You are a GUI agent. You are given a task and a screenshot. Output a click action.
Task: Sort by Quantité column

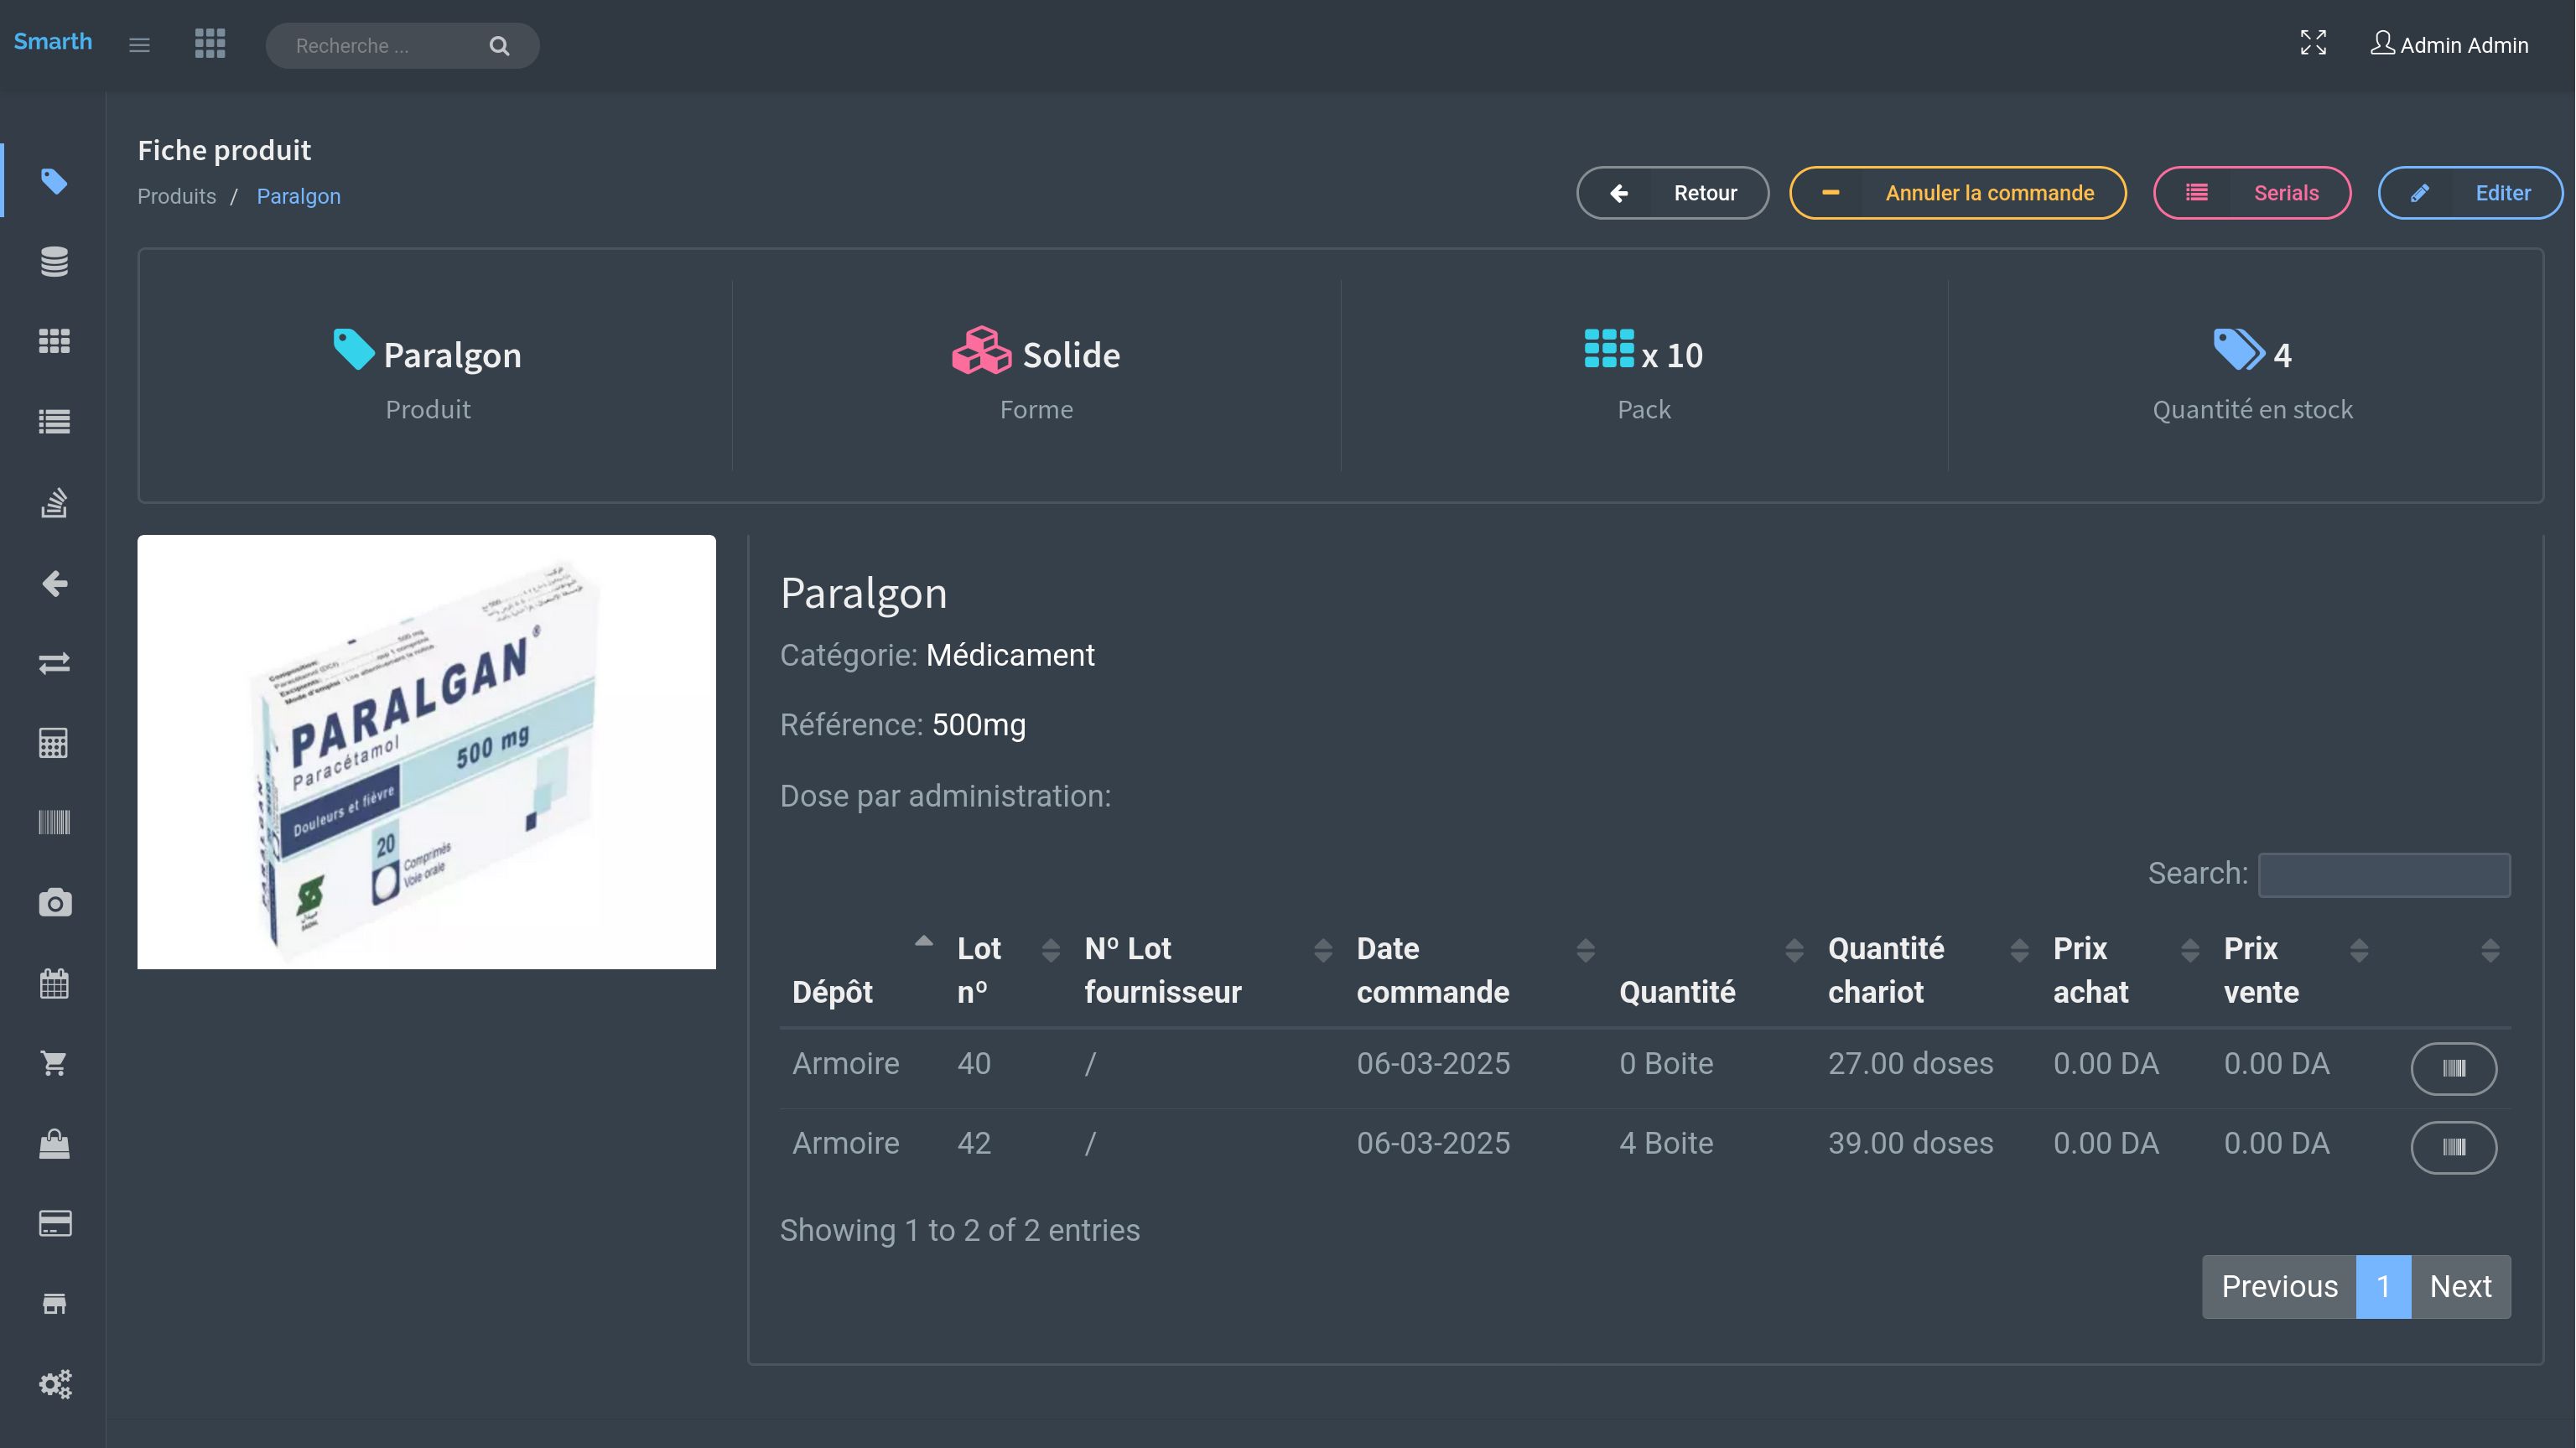tap(1711, 970)
